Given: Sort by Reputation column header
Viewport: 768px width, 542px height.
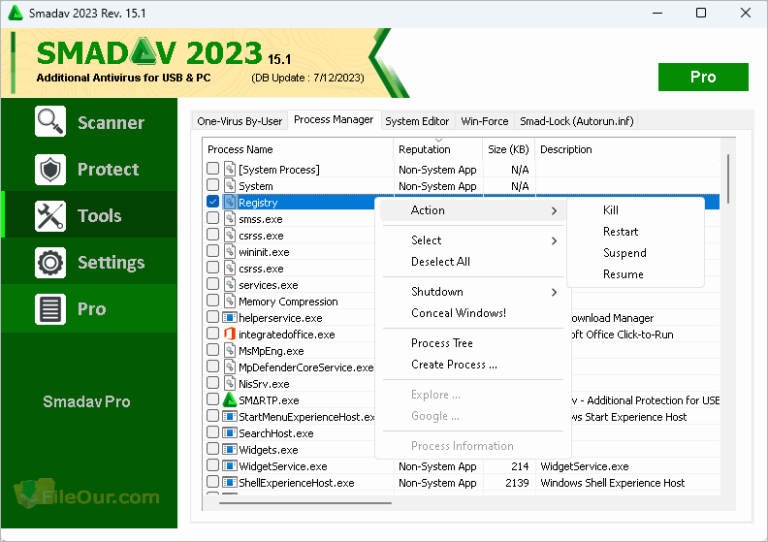Looking at the screenshot, I should 438,149.
